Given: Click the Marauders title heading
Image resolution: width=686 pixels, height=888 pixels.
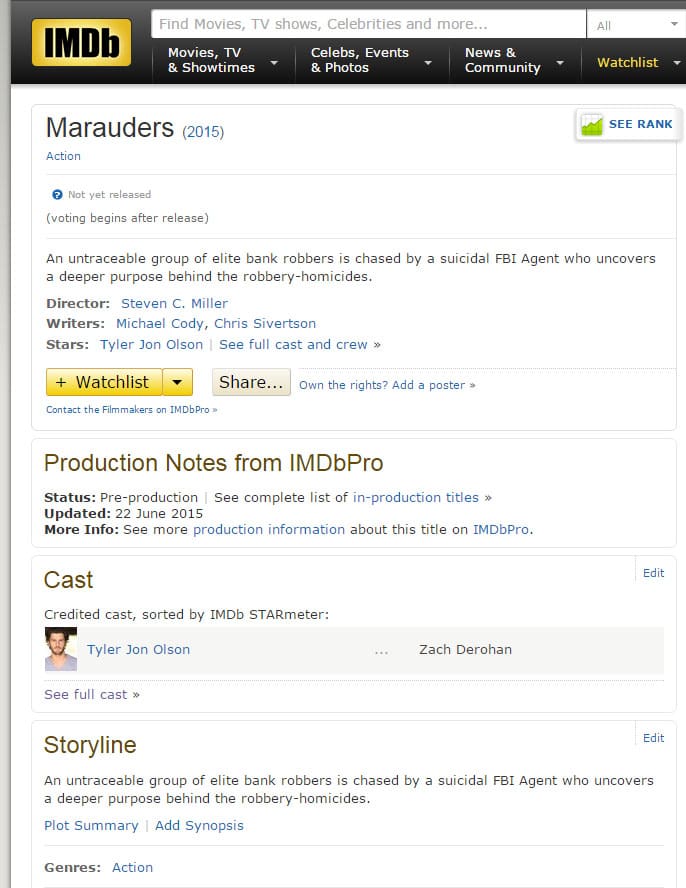Looking at the screenshot, I should (x=110, y=128).
